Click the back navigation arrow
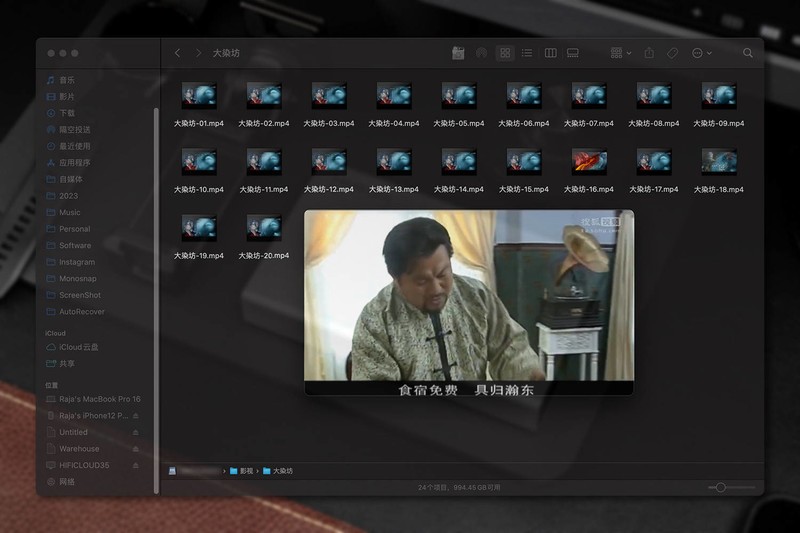The image size is (800, 533). (177, 53)
